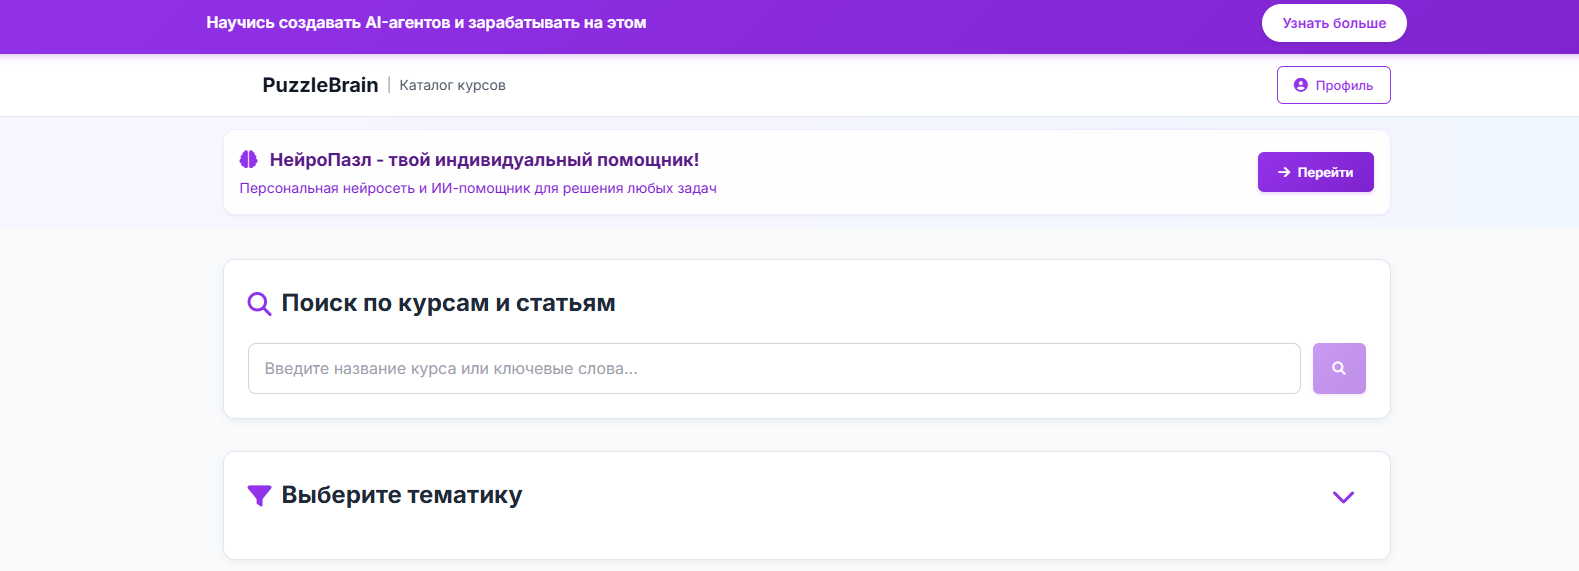This screenshot has height=571, width=1579.
Task: Click the user avatar icon in Профиль
Action: pos(1300,86)
